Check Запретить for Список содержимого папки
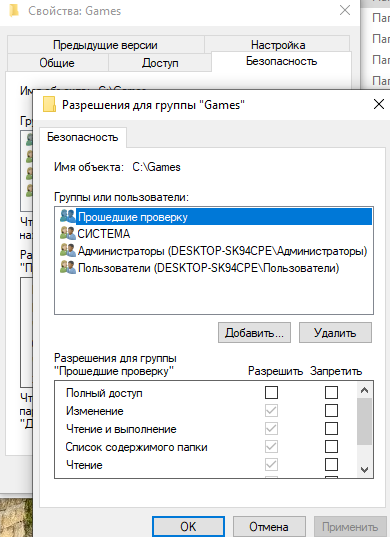 pos(331,447)
